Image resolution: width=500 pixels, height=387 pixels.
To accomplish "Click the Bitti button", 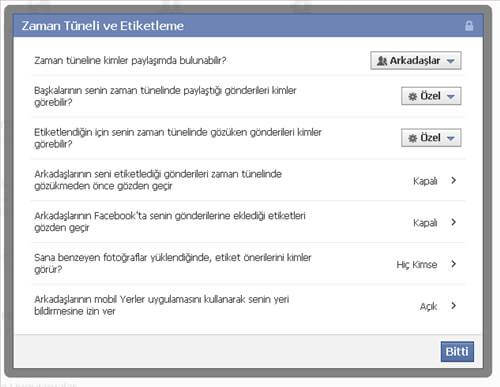I will pos(457,351).
